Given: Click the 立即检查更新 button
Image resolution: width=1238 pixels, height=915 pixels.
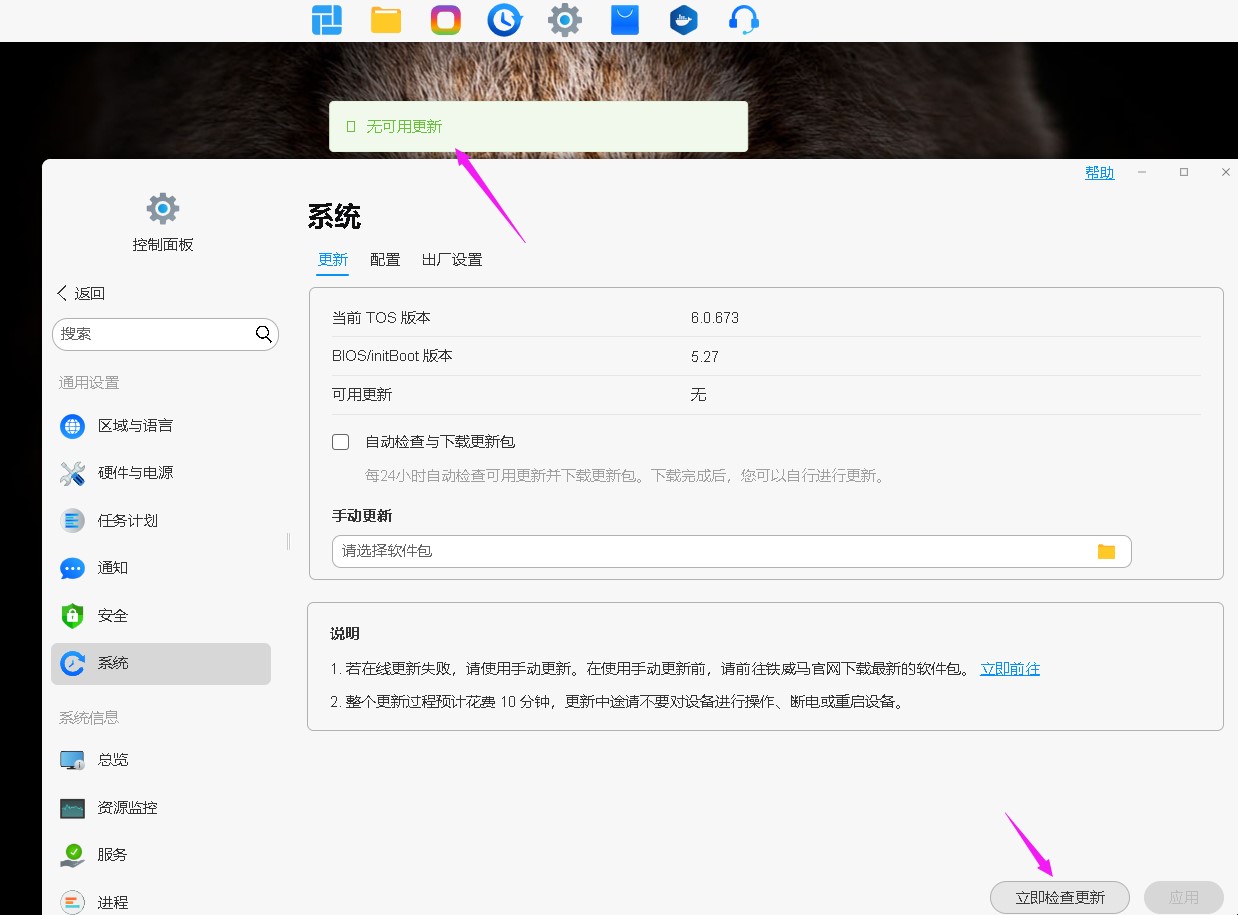Looking at the screenshot, I should (1060, 898).
